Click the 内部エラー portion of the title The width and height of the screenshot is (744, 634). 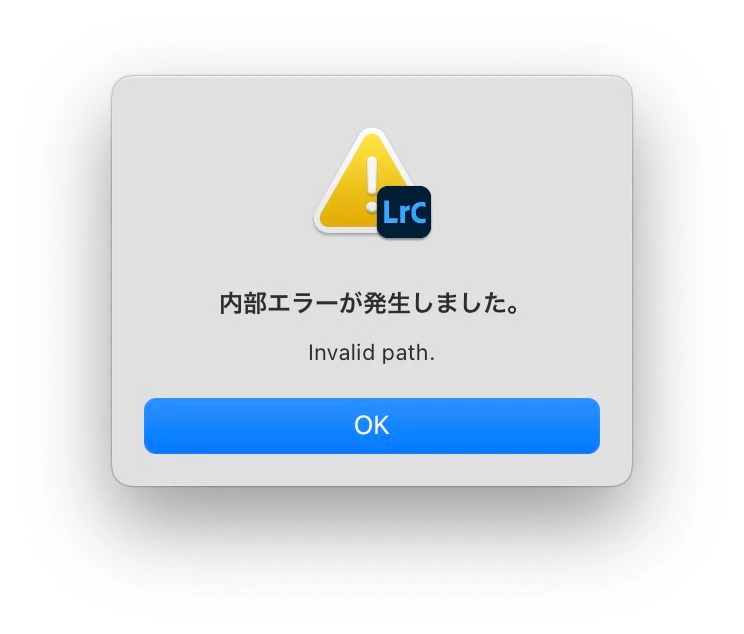click(x=279, y=304)
